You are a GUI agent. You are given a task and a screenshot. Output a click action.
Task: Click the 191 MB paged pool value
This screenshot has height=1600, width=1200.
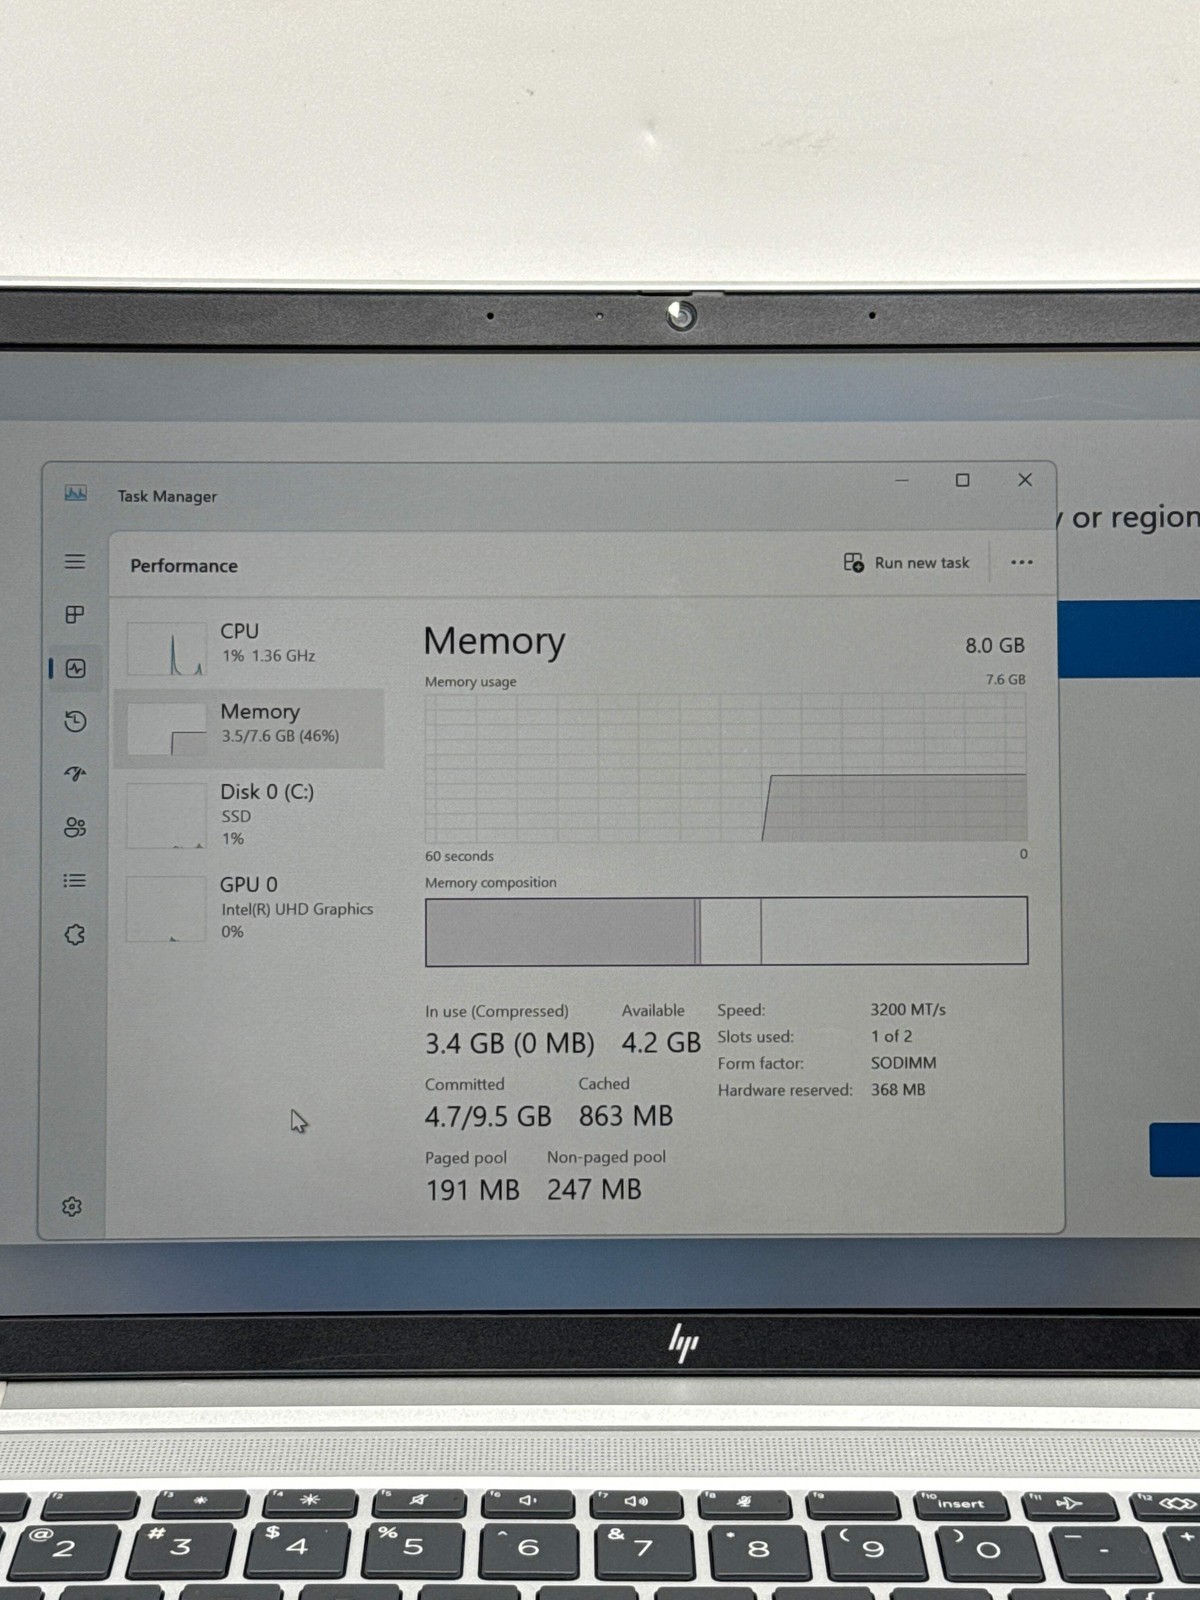[x=473, y=1190]
